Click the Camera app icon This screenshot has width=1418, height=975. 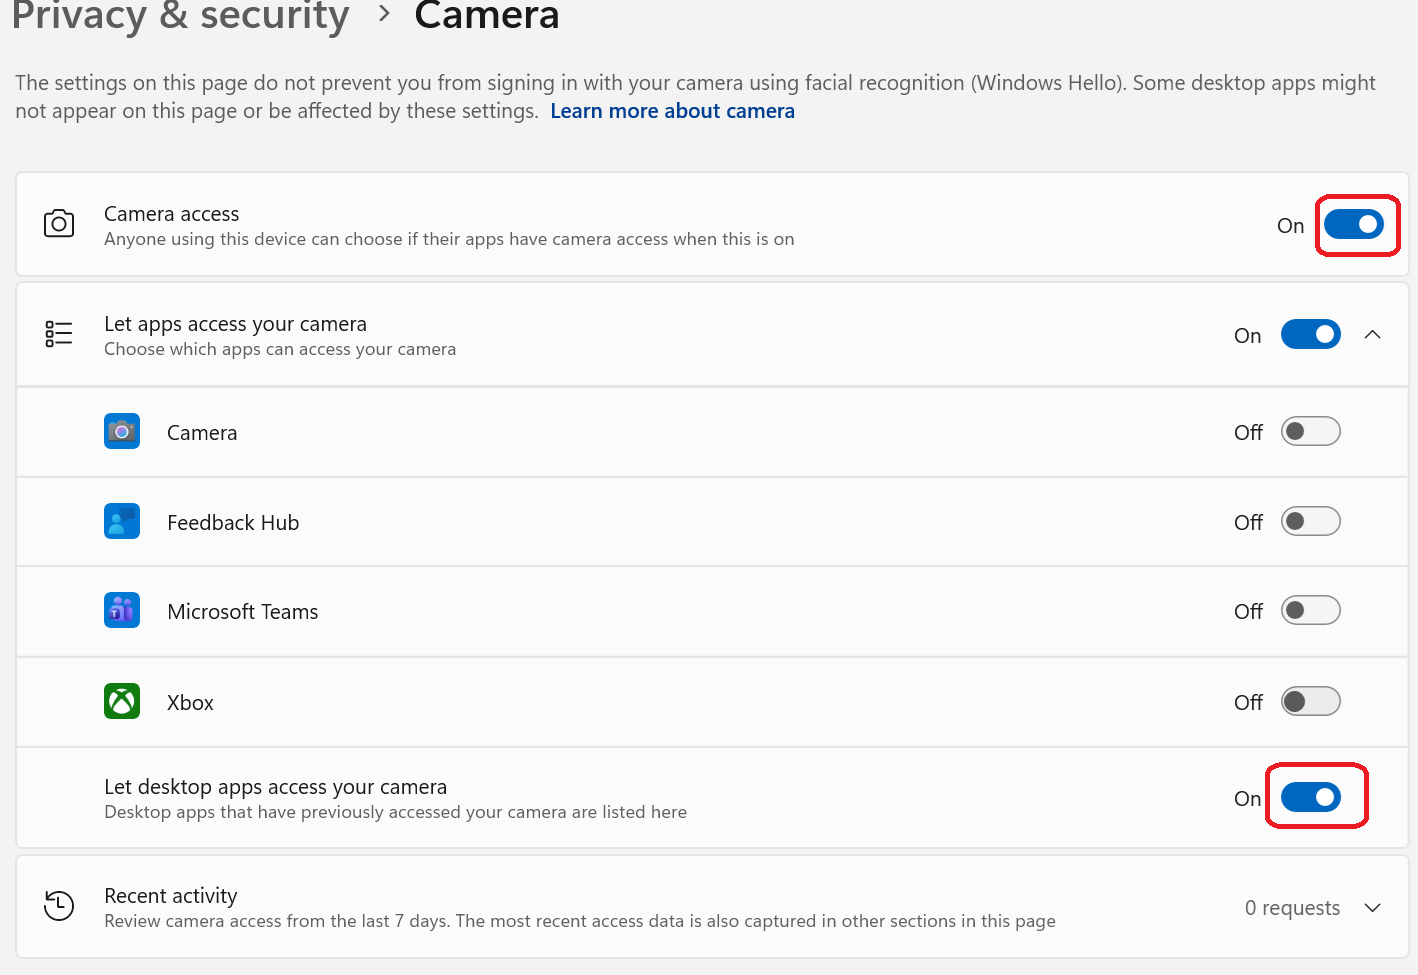click(122, 432)
